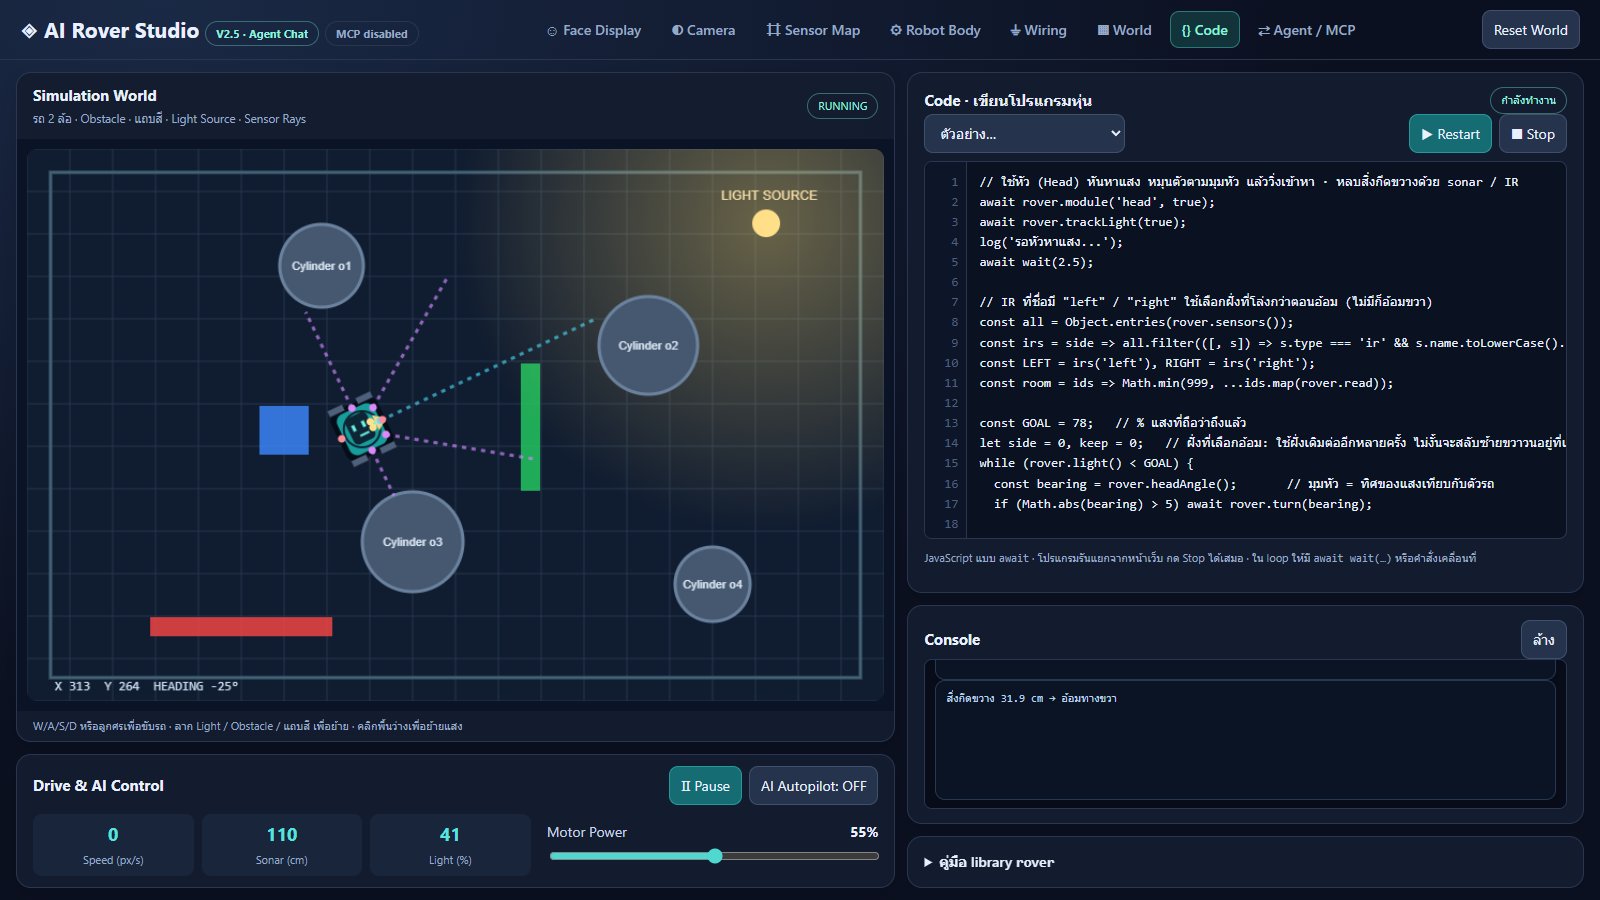1600x900 pixels.
Task: Toggle AI Autopilot on
Action: pyautogui.click(x=814, y=786)
